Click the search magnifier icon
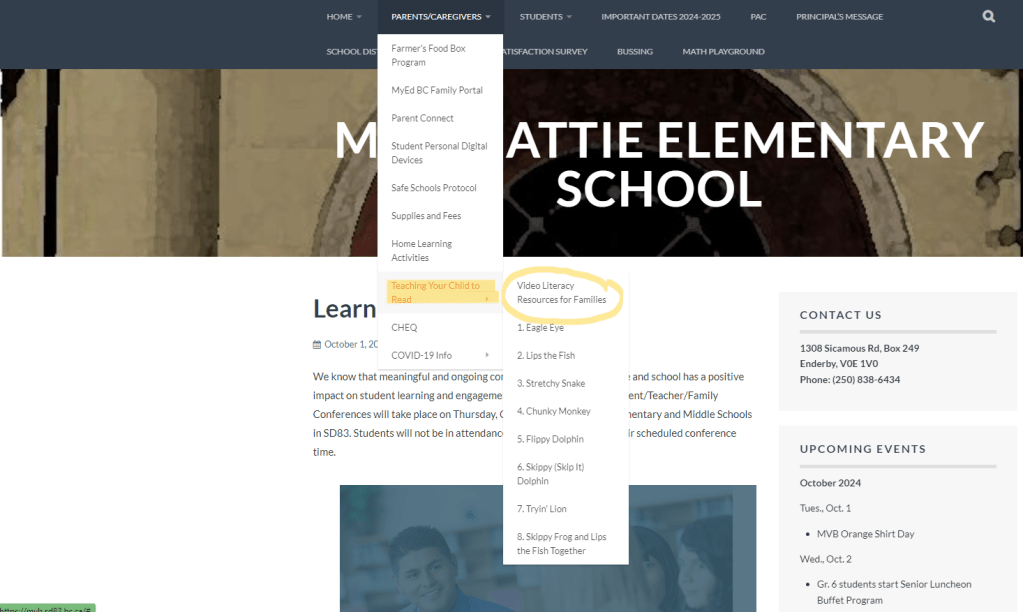This screenshot has height=612, width=1023. (x=988, y=17)
